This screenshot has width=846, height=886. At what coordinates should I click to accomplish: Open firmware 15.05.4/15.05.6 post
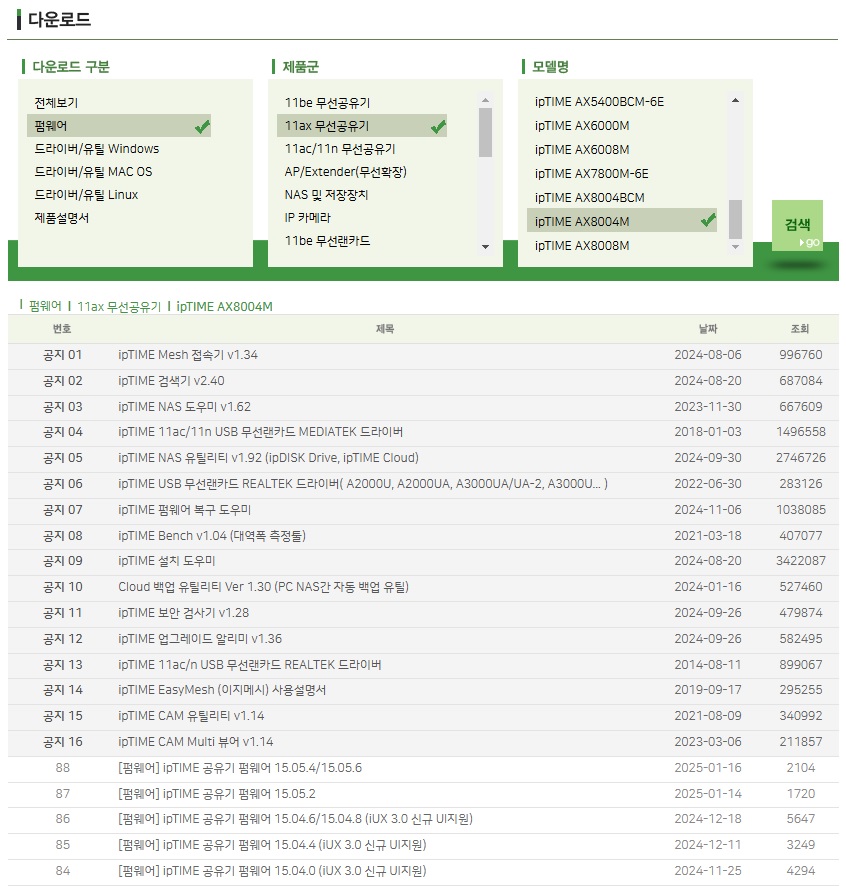click(x=240, y=767)
